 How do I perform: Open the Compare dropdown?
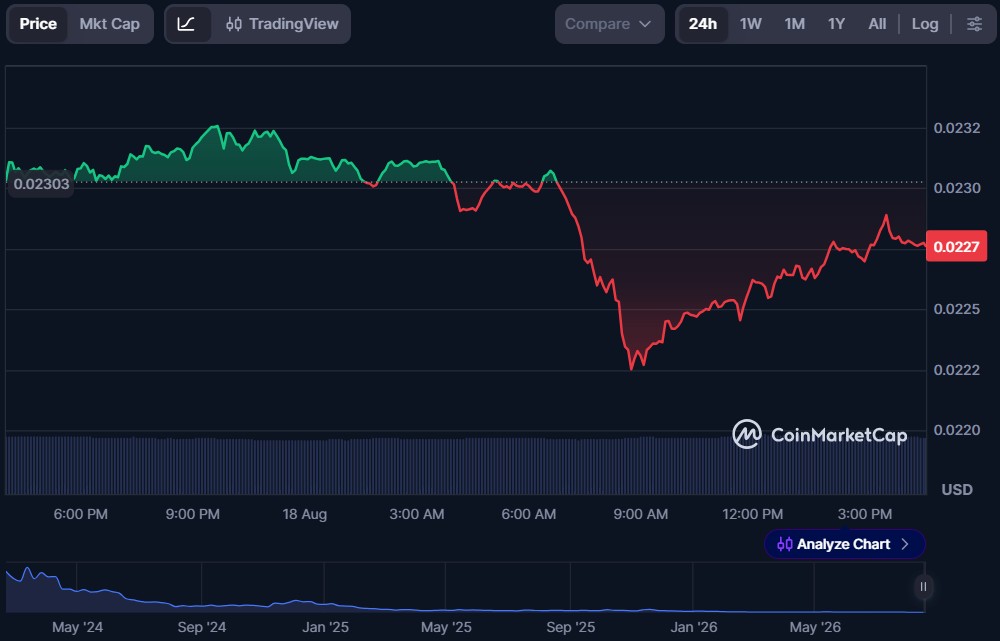pos(609,24)
